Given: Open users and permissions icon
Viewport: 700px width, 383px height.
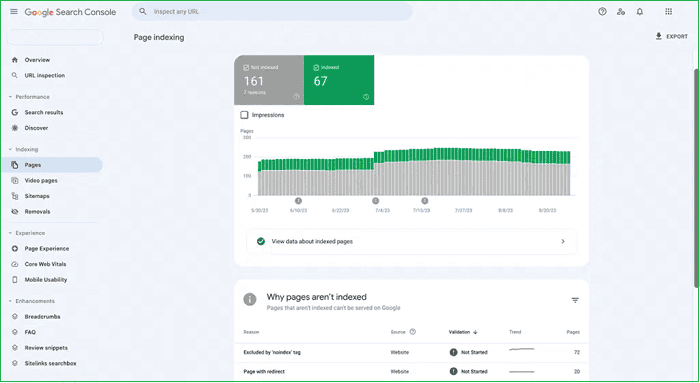Looking at the screenshot, I should 621,12.
